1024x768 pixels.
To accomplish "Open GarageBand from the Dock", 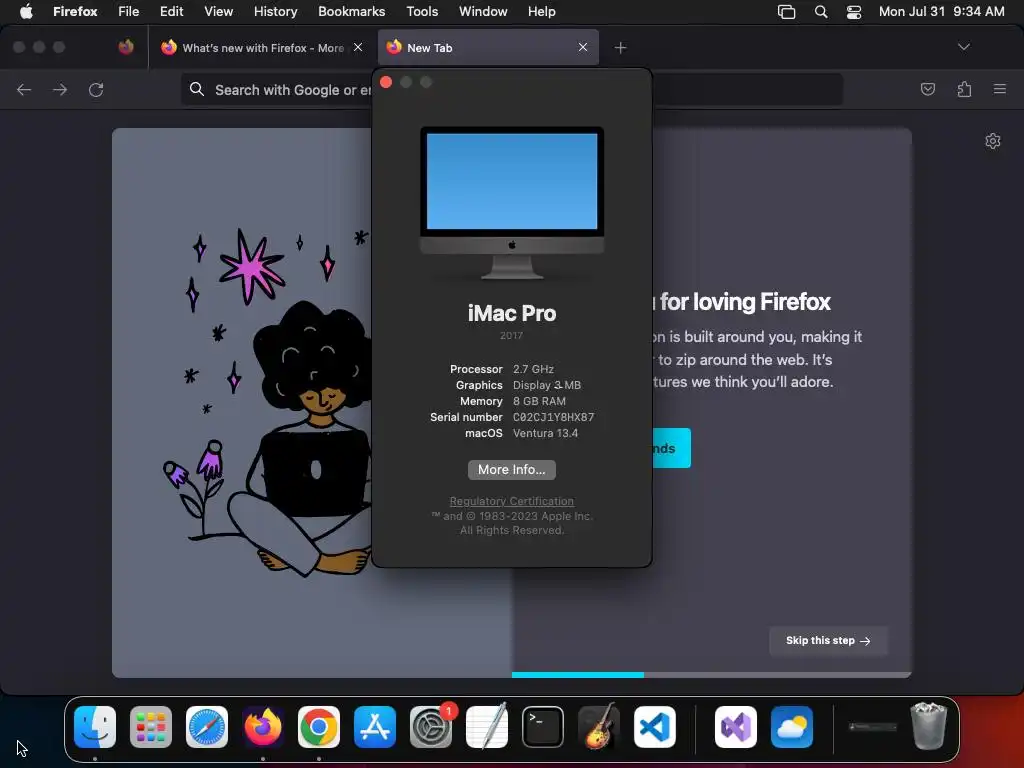I will (599, 726).
